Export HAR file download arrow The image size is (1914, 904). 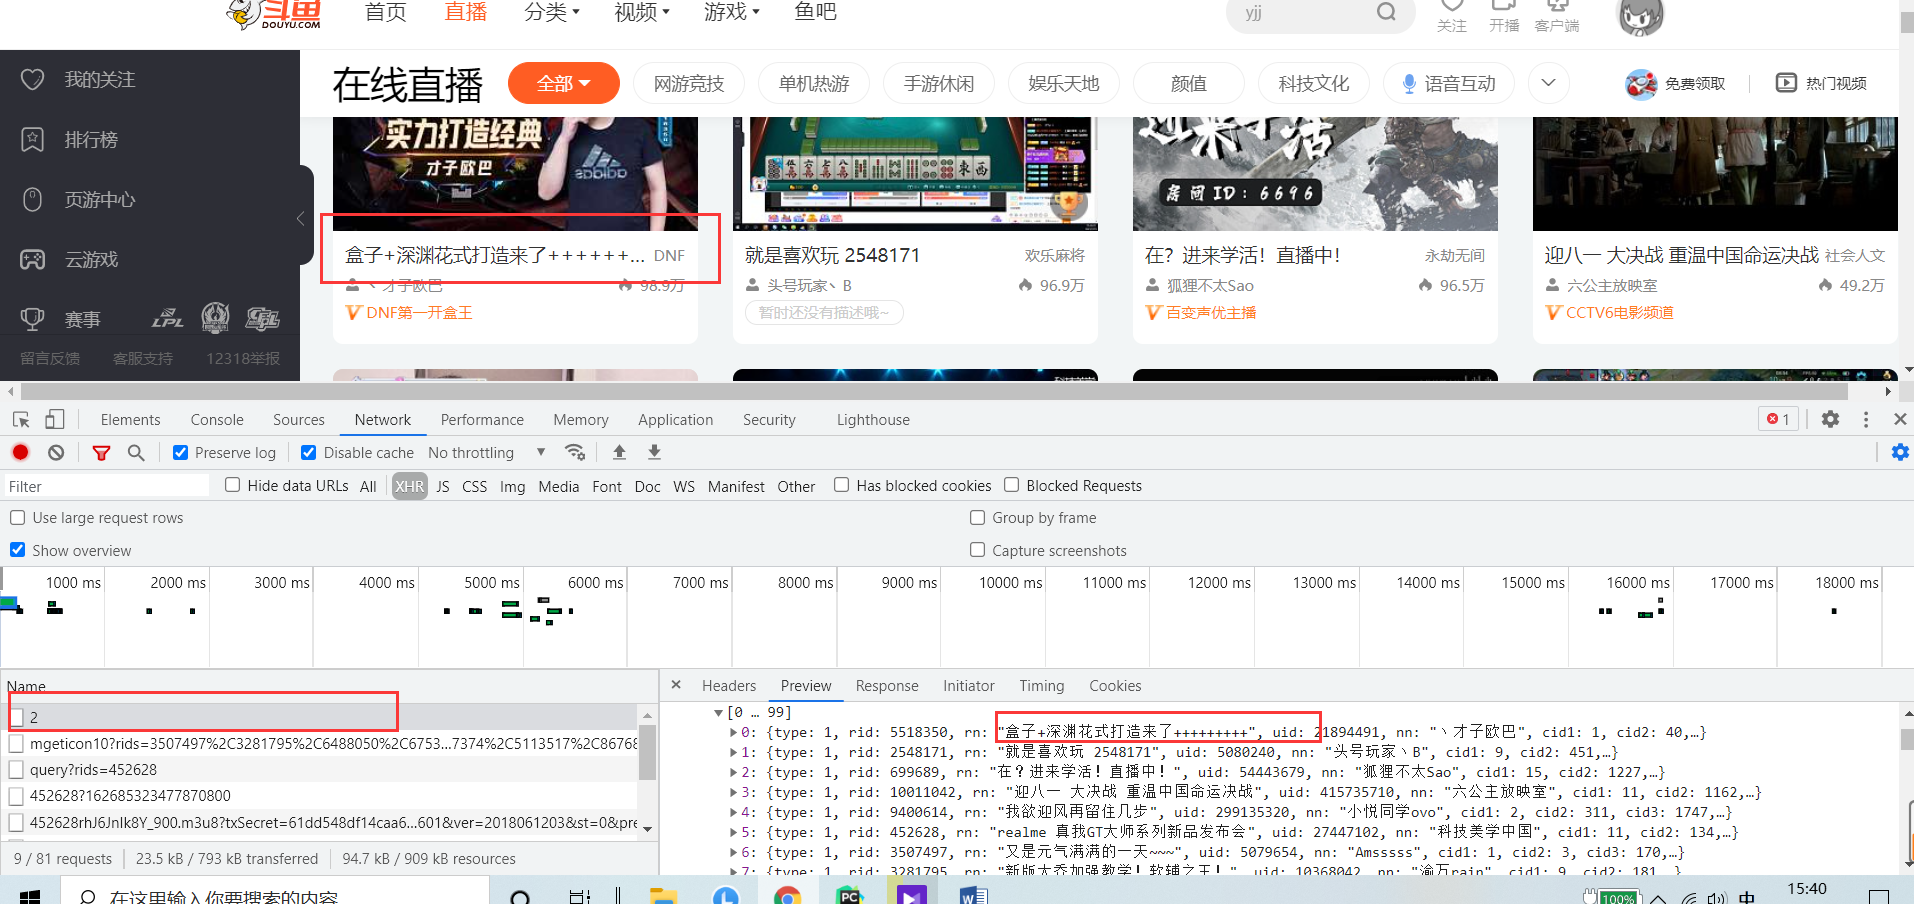(x=654, y=452)
